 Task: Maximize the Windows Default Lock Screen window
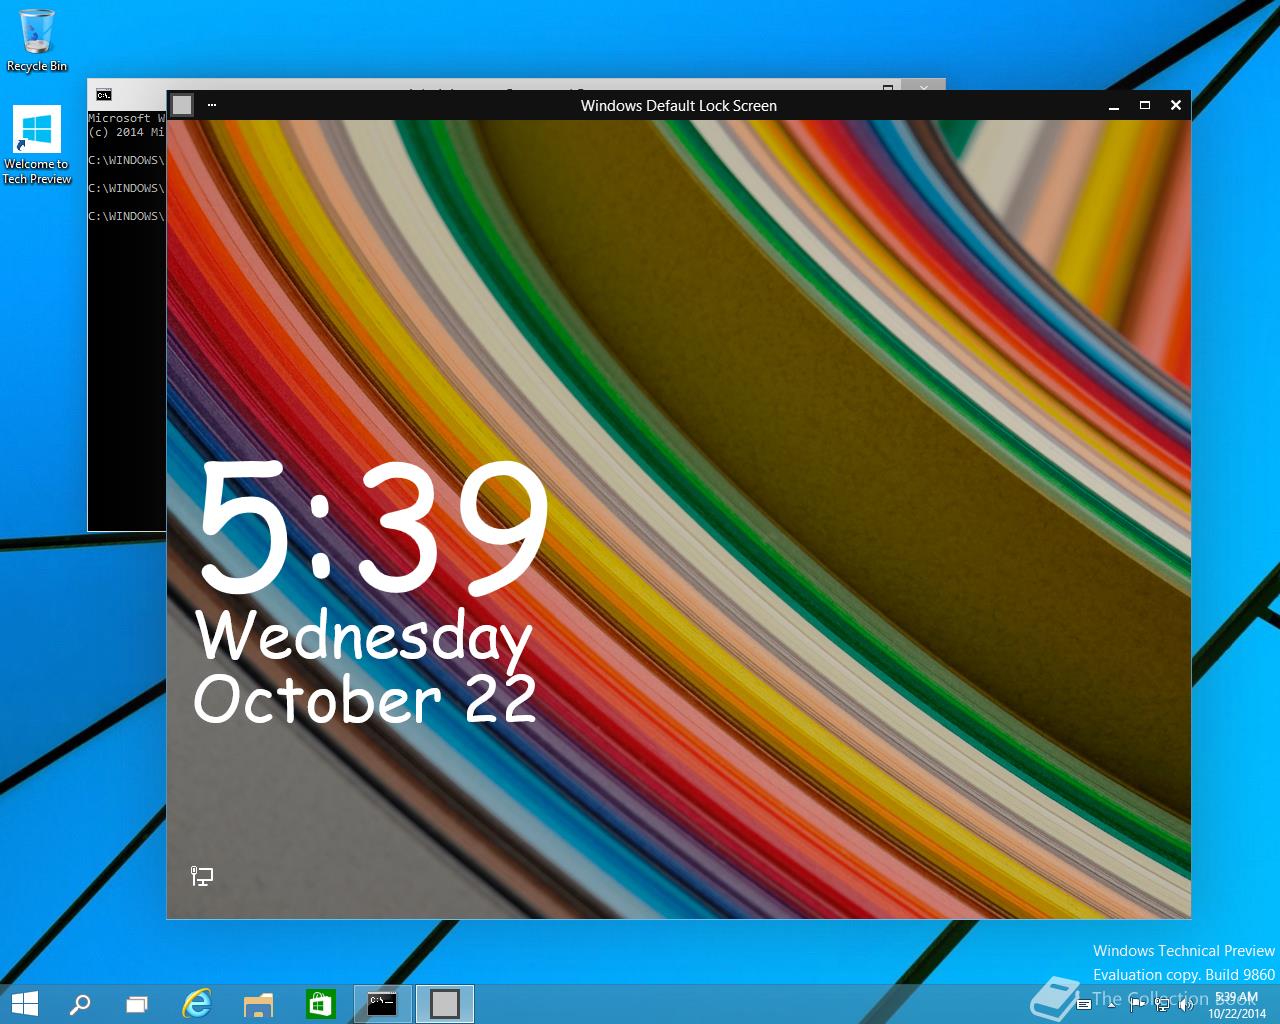[x=1145, y=105]
